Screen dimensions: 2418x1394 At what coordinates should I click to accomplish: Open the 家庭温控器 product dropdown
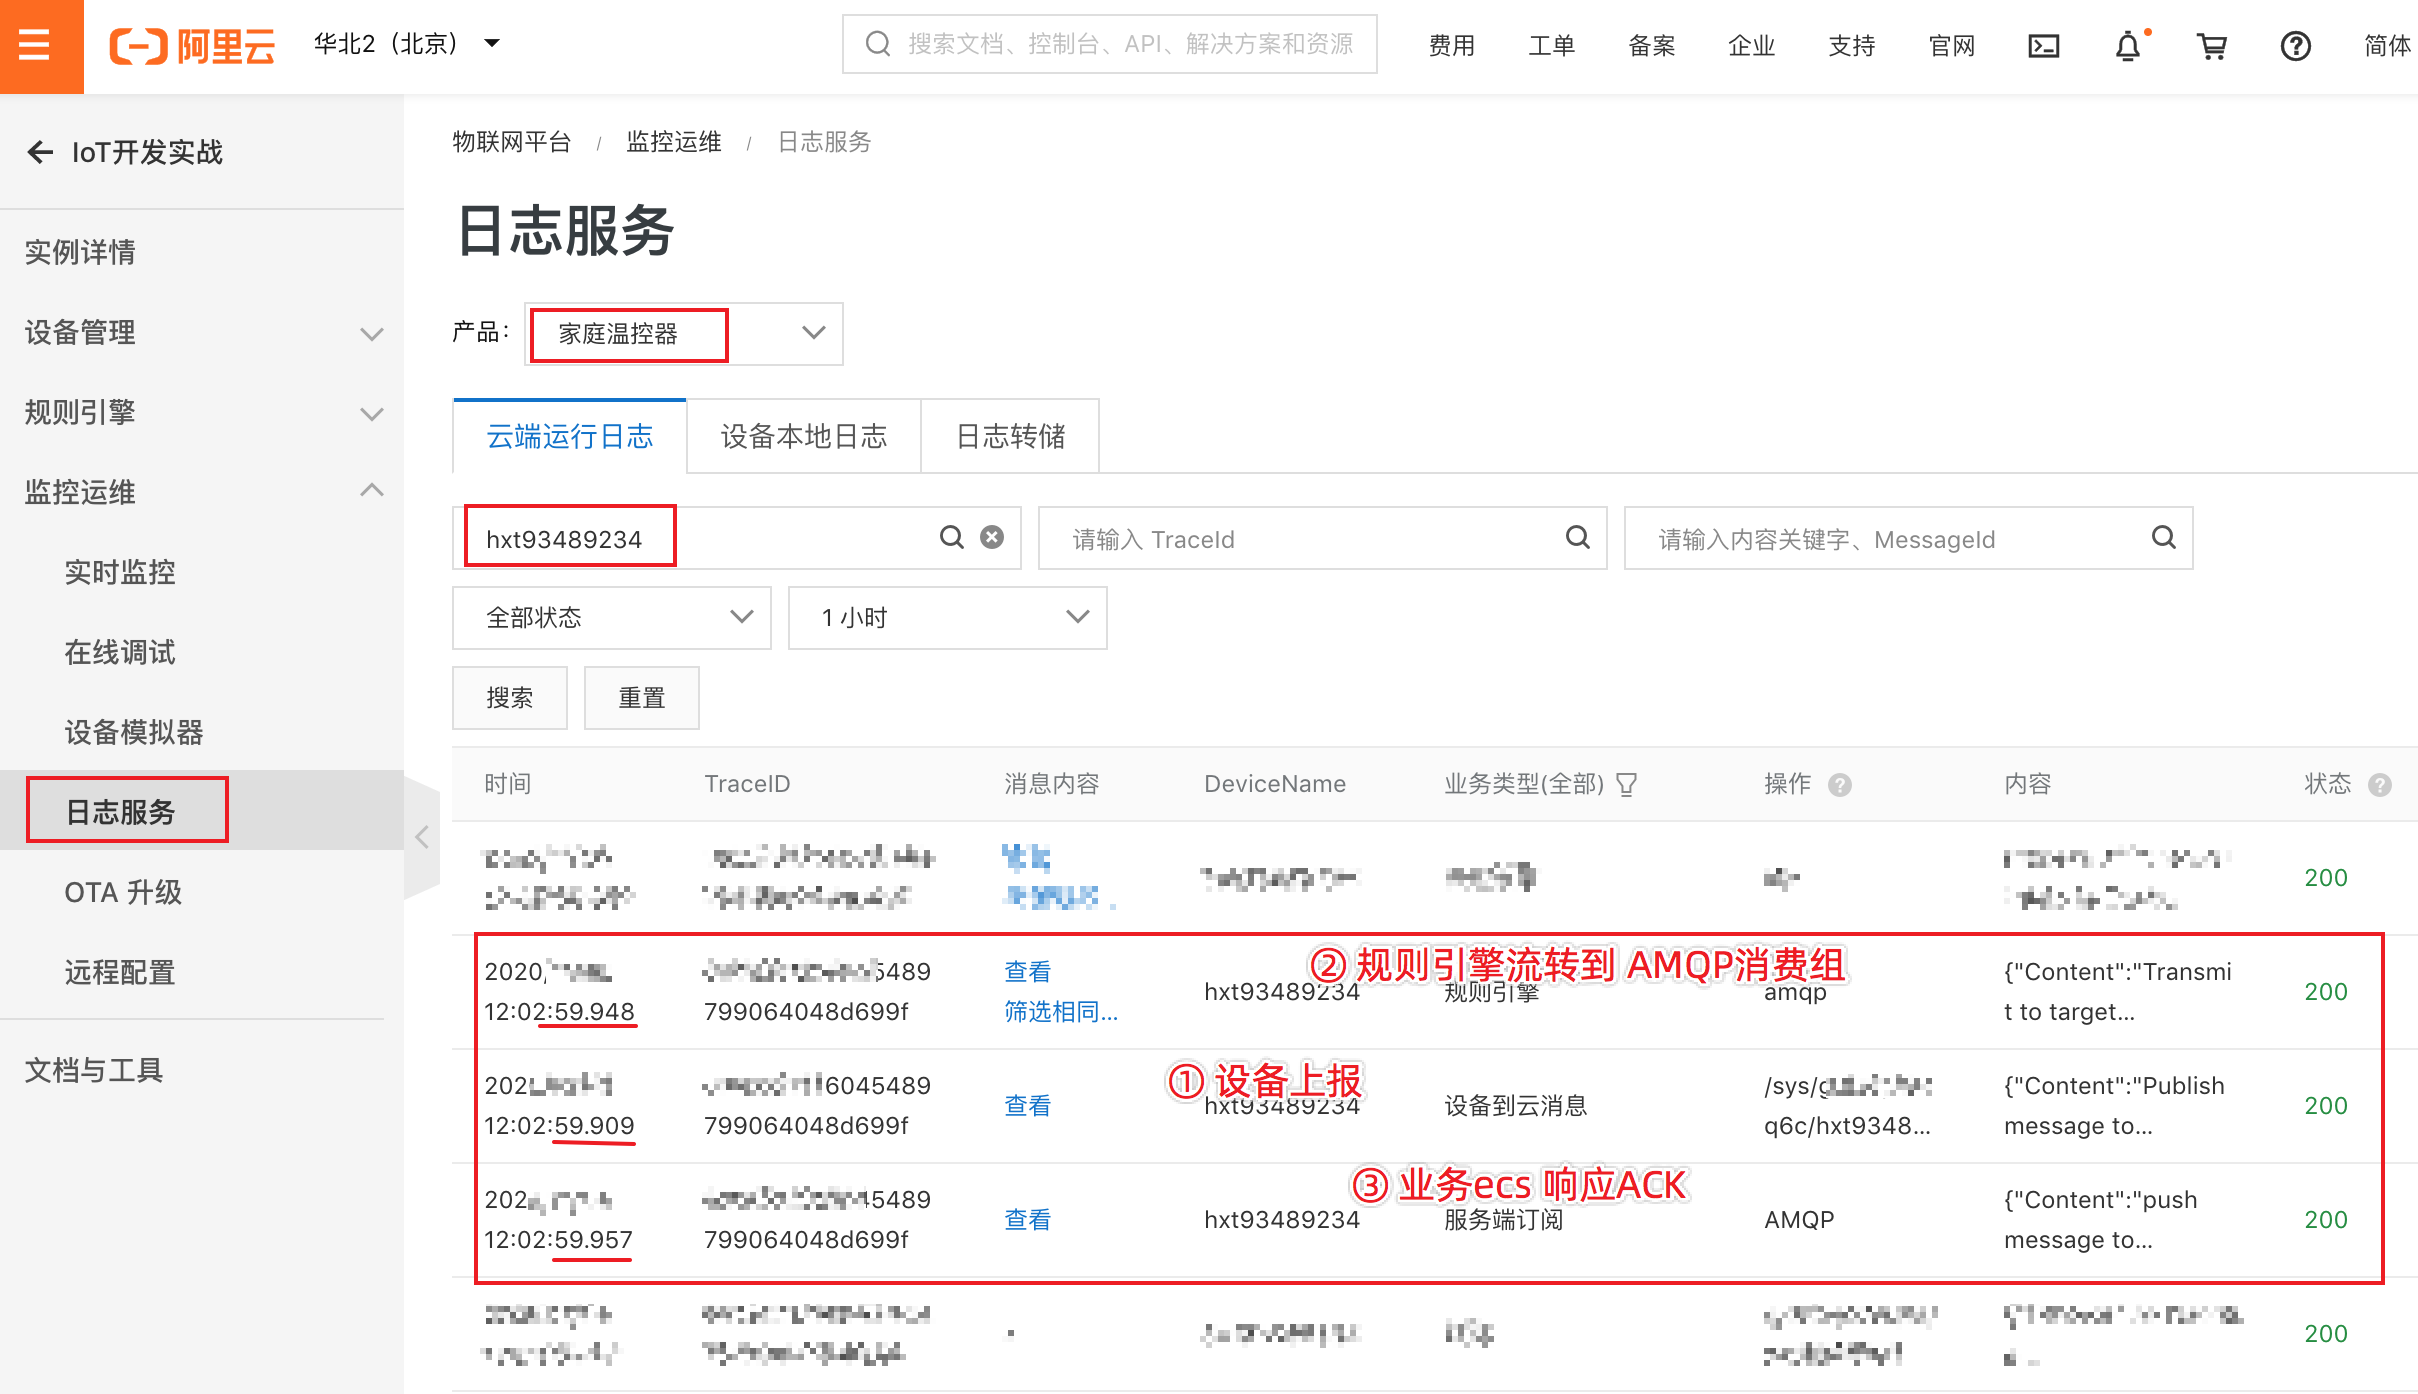(684, 333)
